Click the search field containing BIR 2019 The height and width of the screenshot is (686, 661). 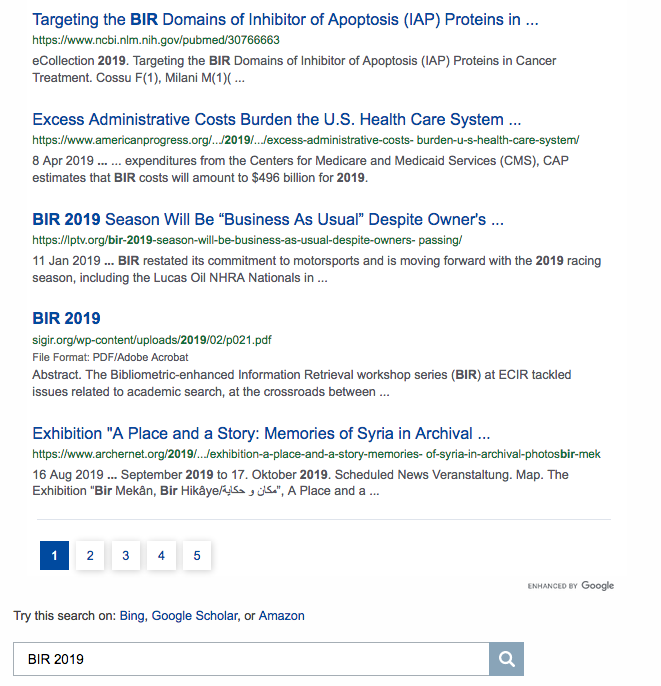pos(250,659)
